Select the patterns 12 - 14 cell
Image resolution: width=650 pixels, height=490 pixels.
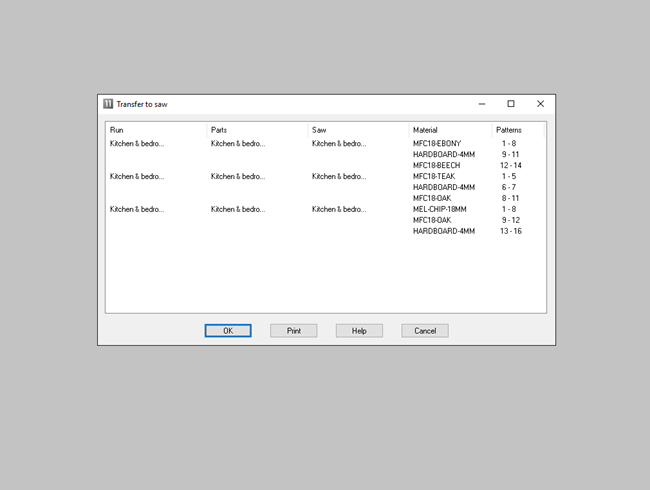(x=511, y=165)
